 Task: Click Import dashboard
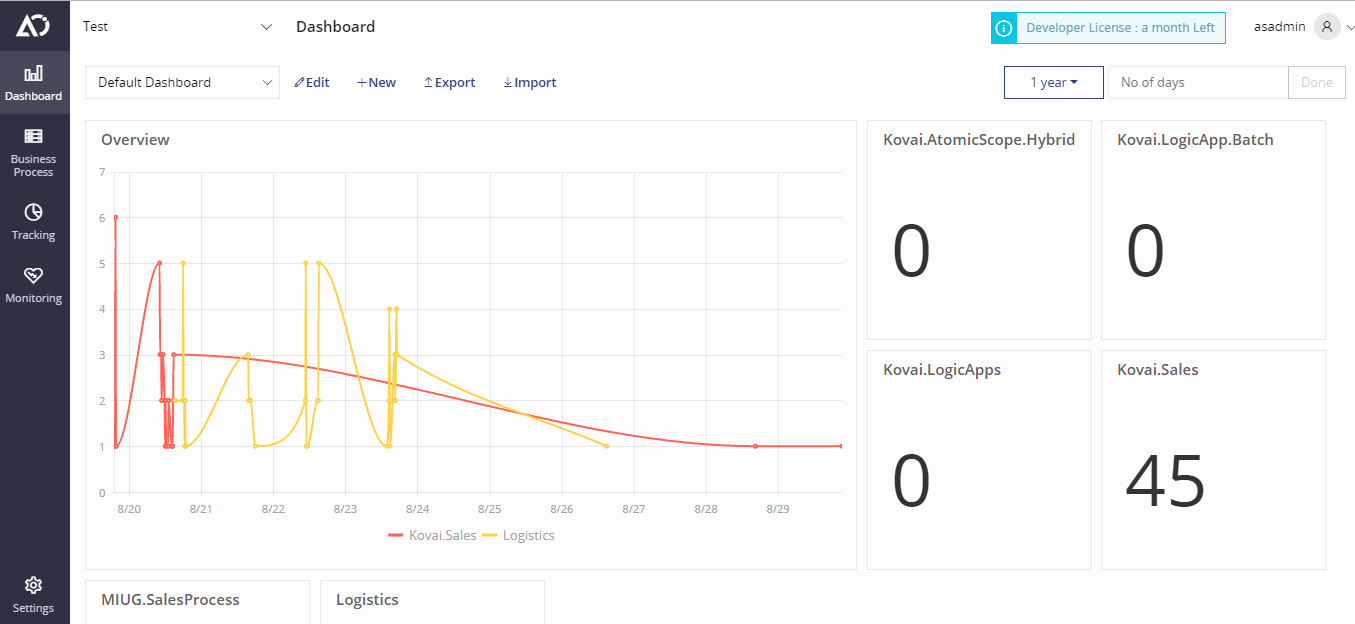click(529, 83)
